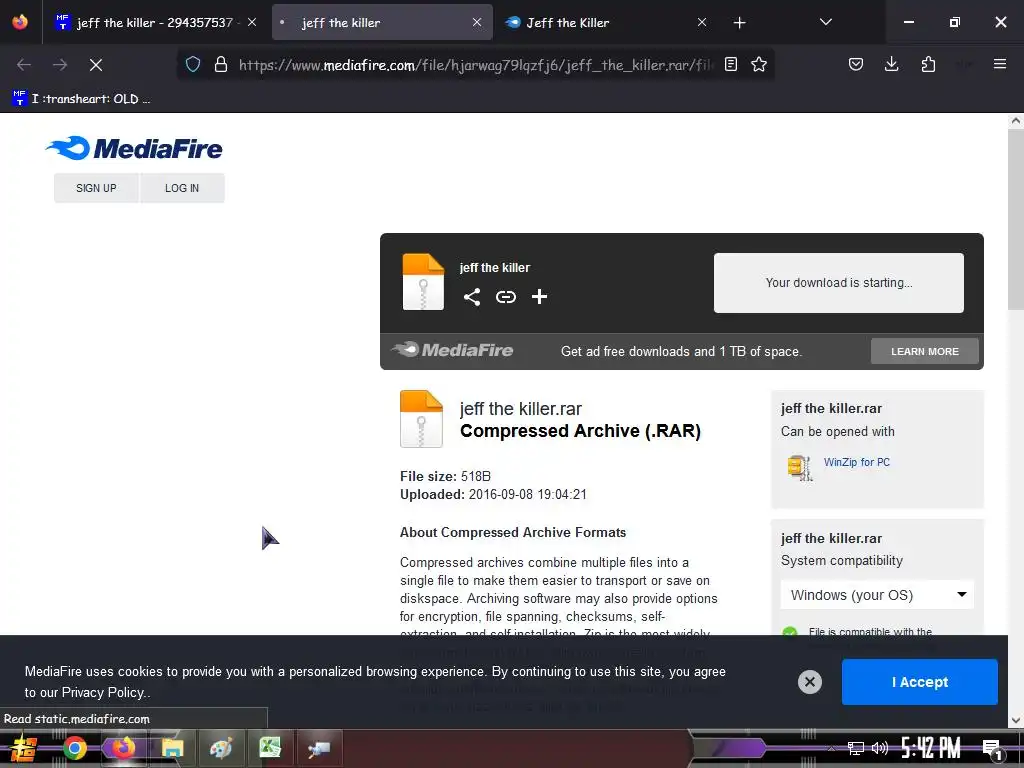Image resolution: width=1024 pixels, height=768 pixels.
Task: Add file to account with plus icon
Action: coord(539,297)
